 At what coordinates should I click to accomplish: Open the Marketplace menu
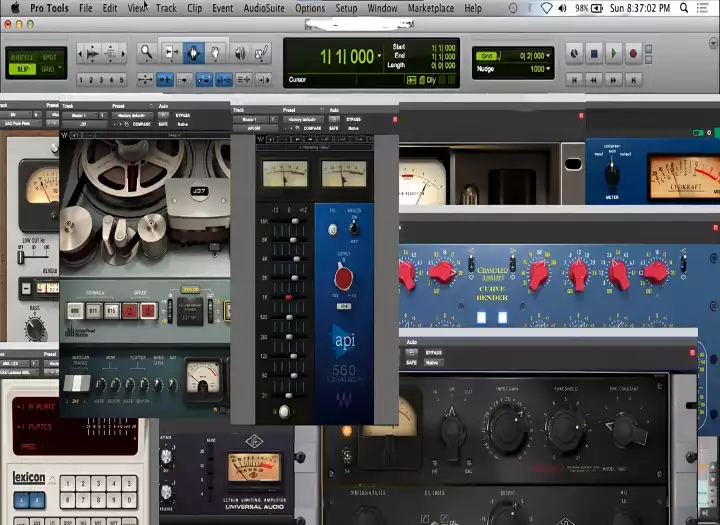point(431,8)
